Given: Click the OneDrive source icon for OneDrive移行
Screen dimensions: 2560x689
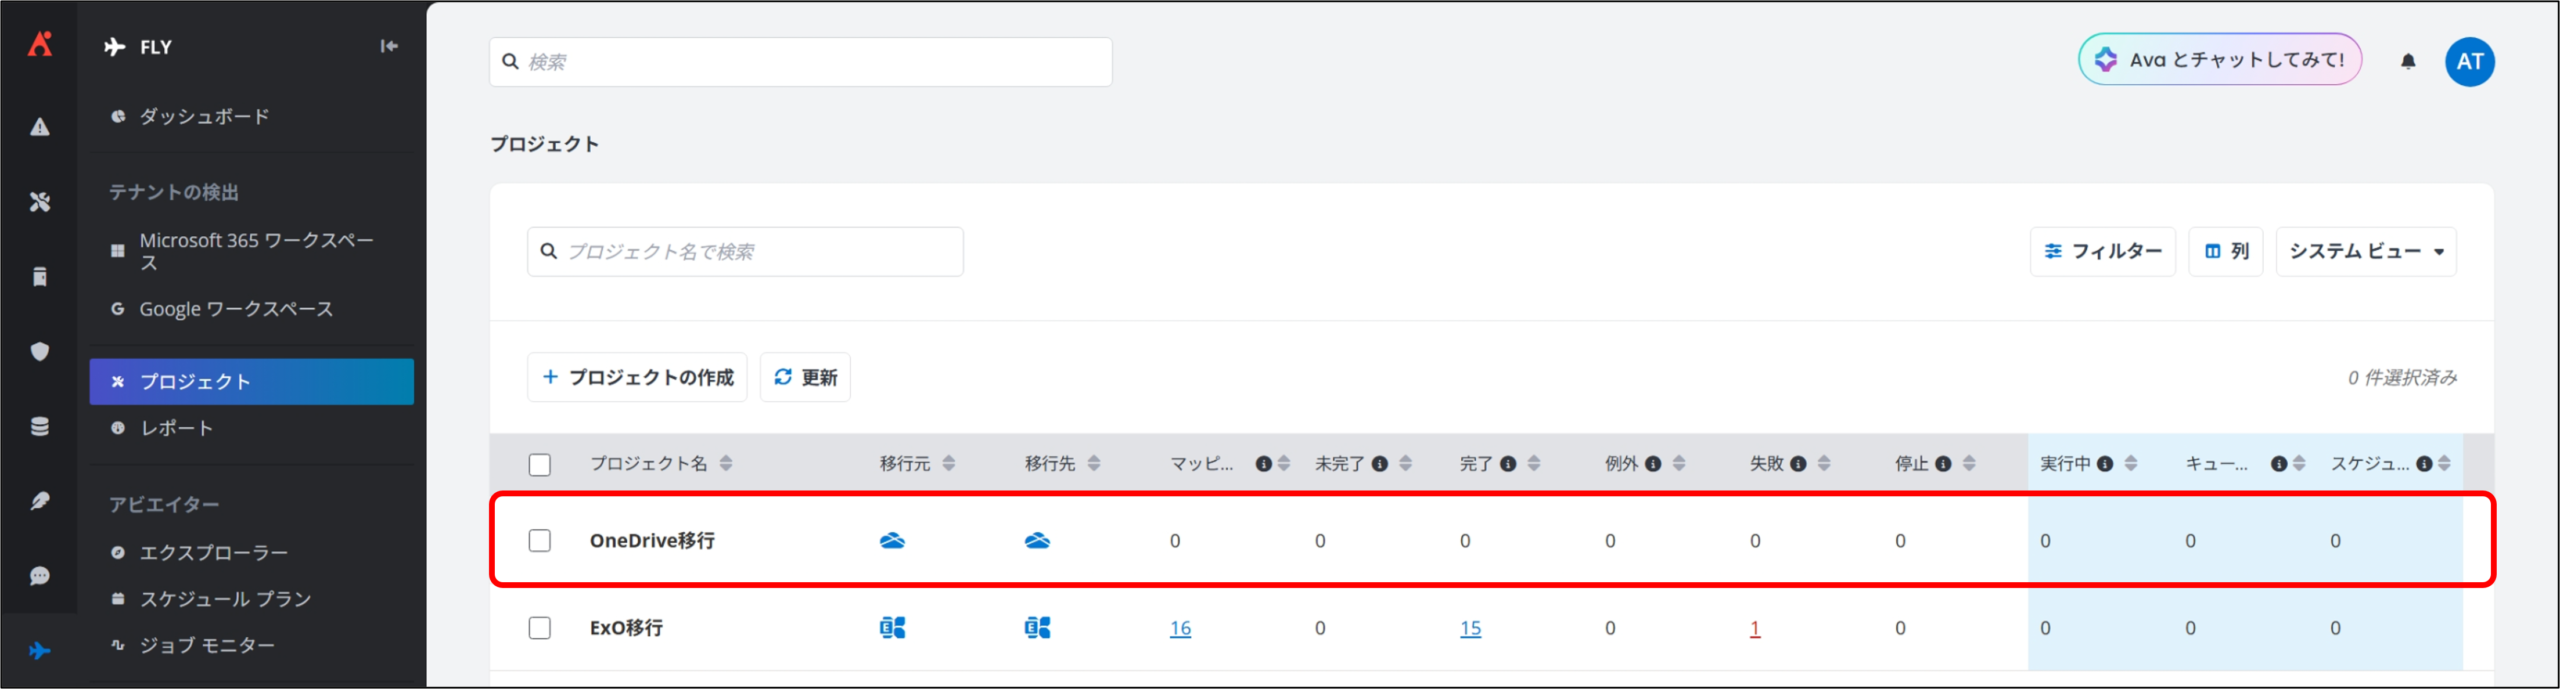Looking at the screenshot, I should coord(892,541).
